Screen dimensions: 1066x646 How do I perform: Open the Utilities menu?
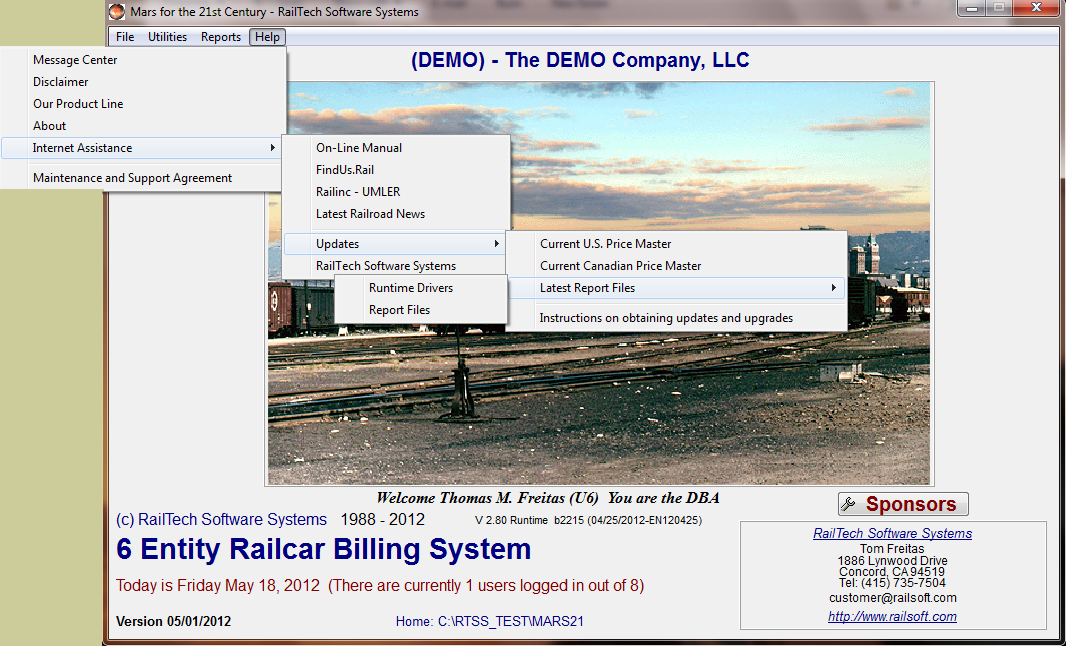[x=167, y=37]
